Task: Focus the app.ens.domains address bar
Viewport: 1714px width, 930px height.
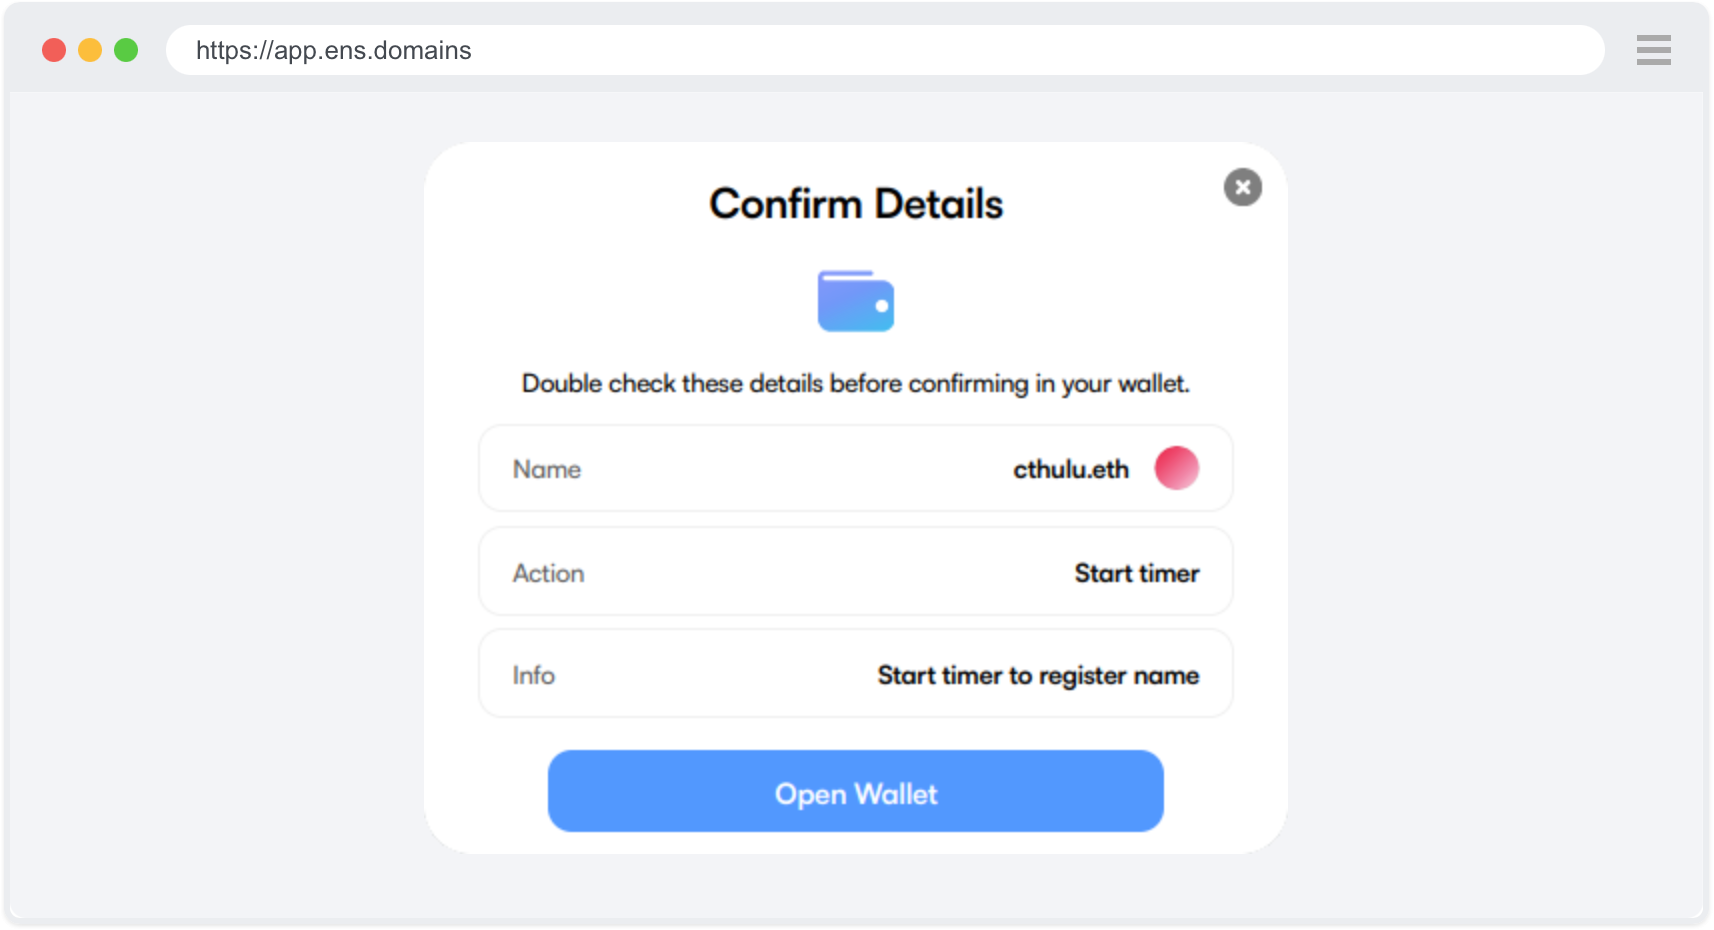Action: (884, 50)
